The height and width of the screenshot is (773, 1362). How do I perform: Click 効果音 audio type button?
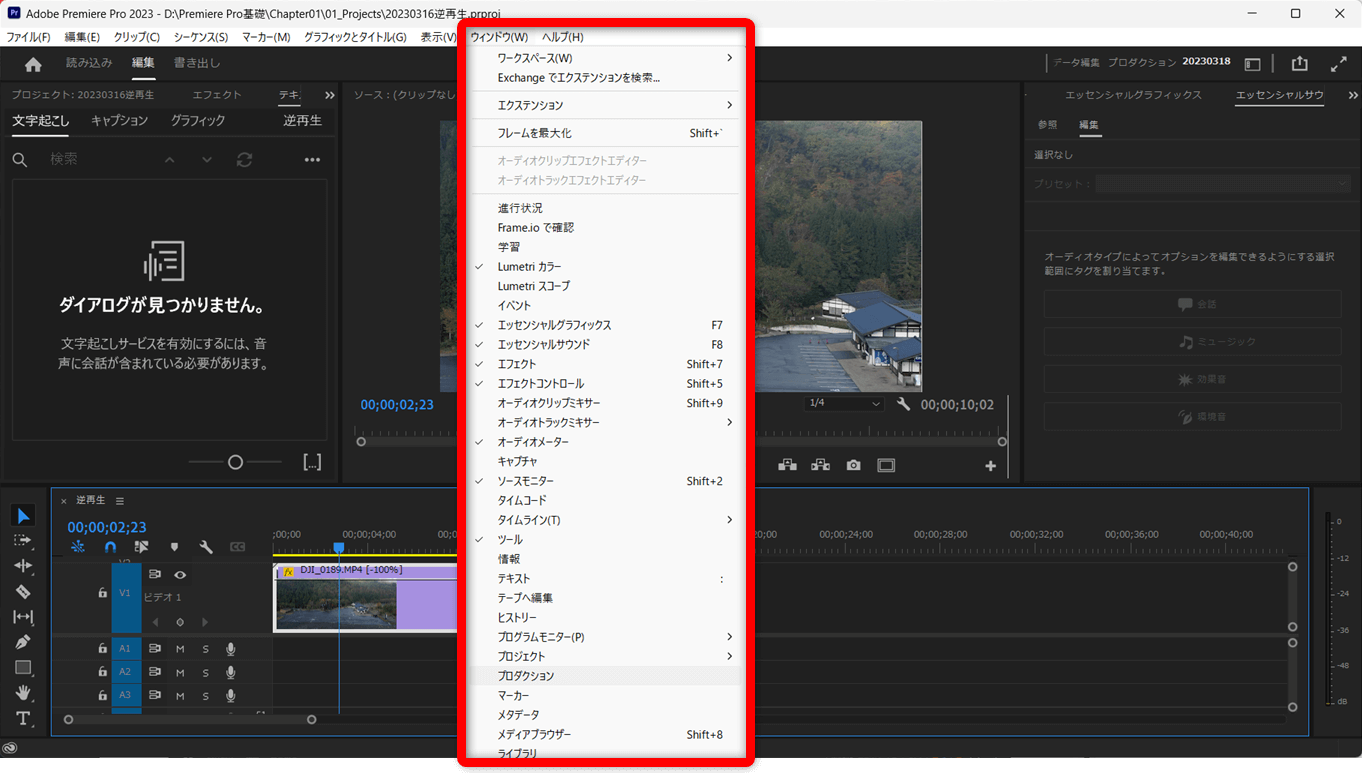(x=1192, y=379)
